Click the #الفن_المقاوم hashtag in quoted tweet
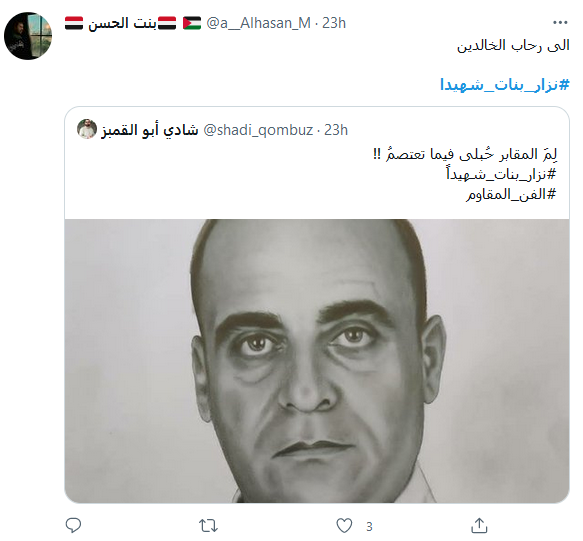This screenshot has height=541, width=583. (511, 194)
